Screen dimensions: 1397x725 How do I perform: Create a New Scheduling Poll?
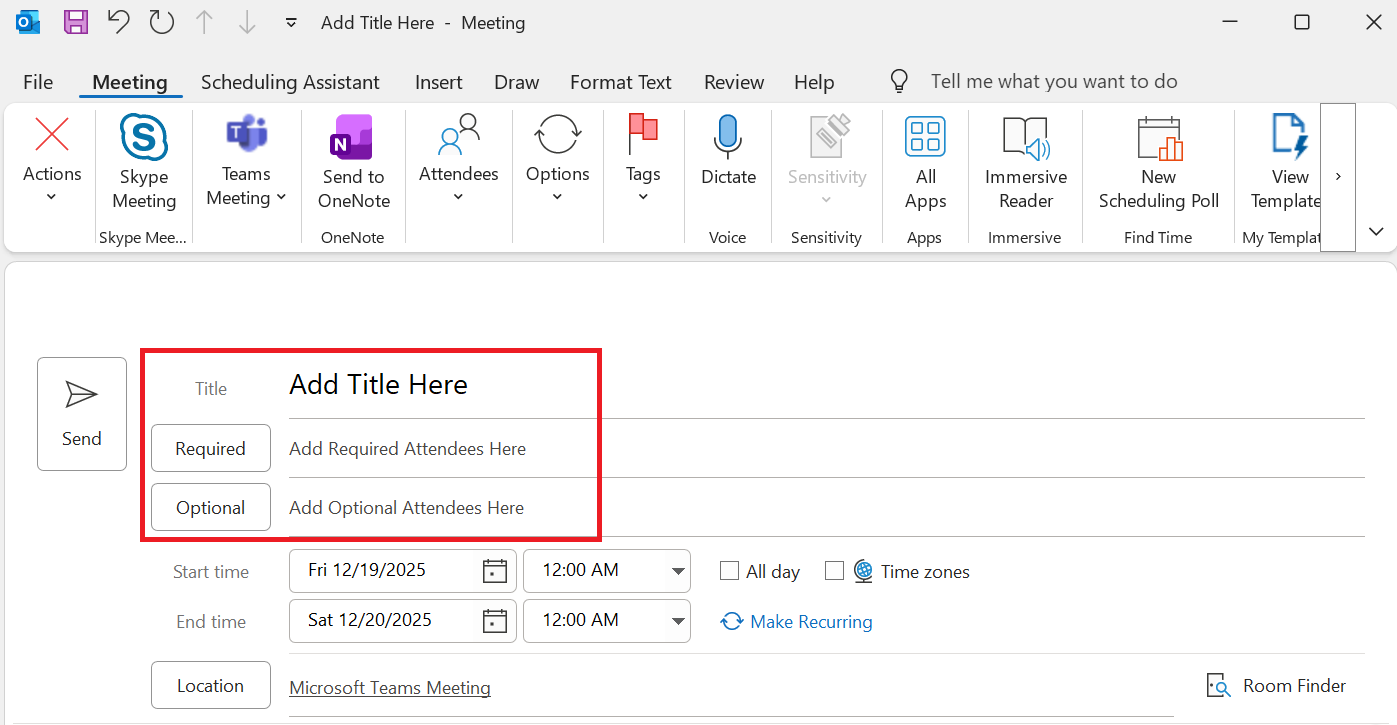(x=1159, y=139)
